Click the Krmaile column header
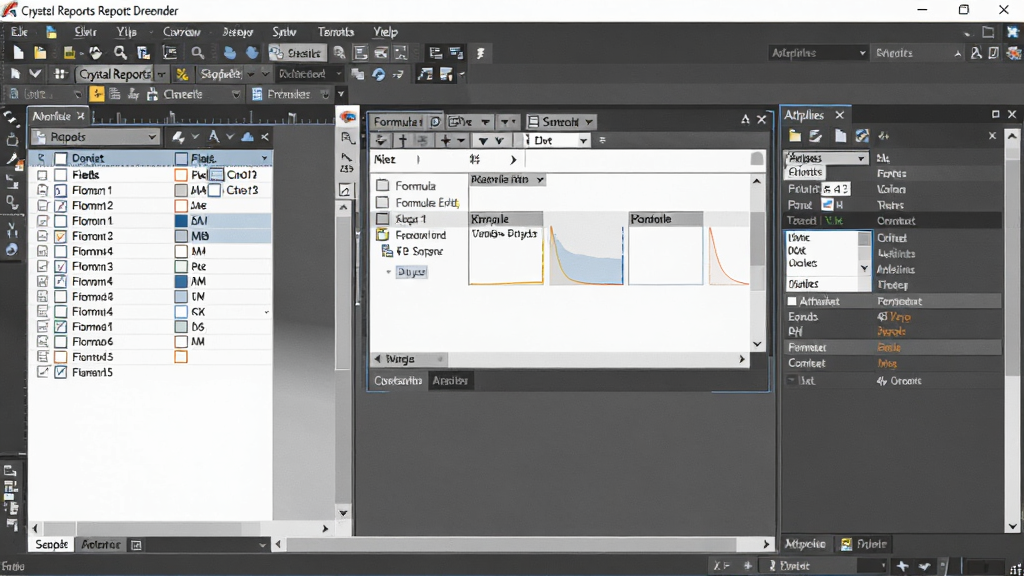This screenshot has width=1024, height=576. [x=505, y=219]
